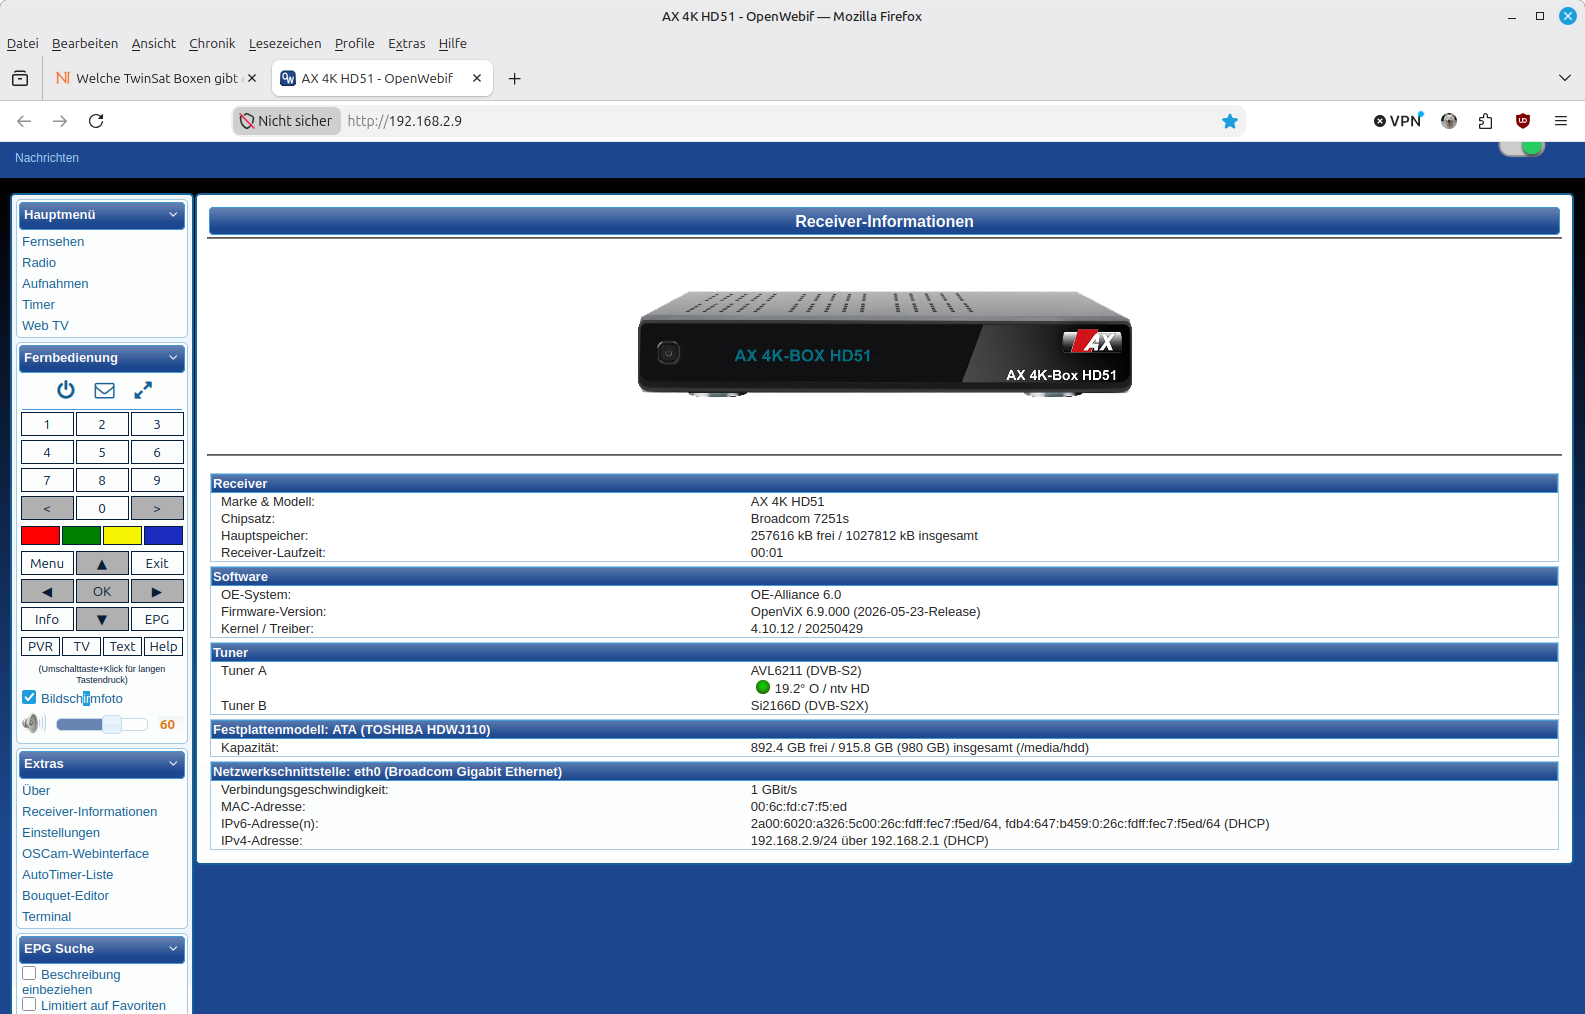Open the Firefox hamburger menu
The height and width of the screenshot is (1014, 1585).
point(1561,121)
